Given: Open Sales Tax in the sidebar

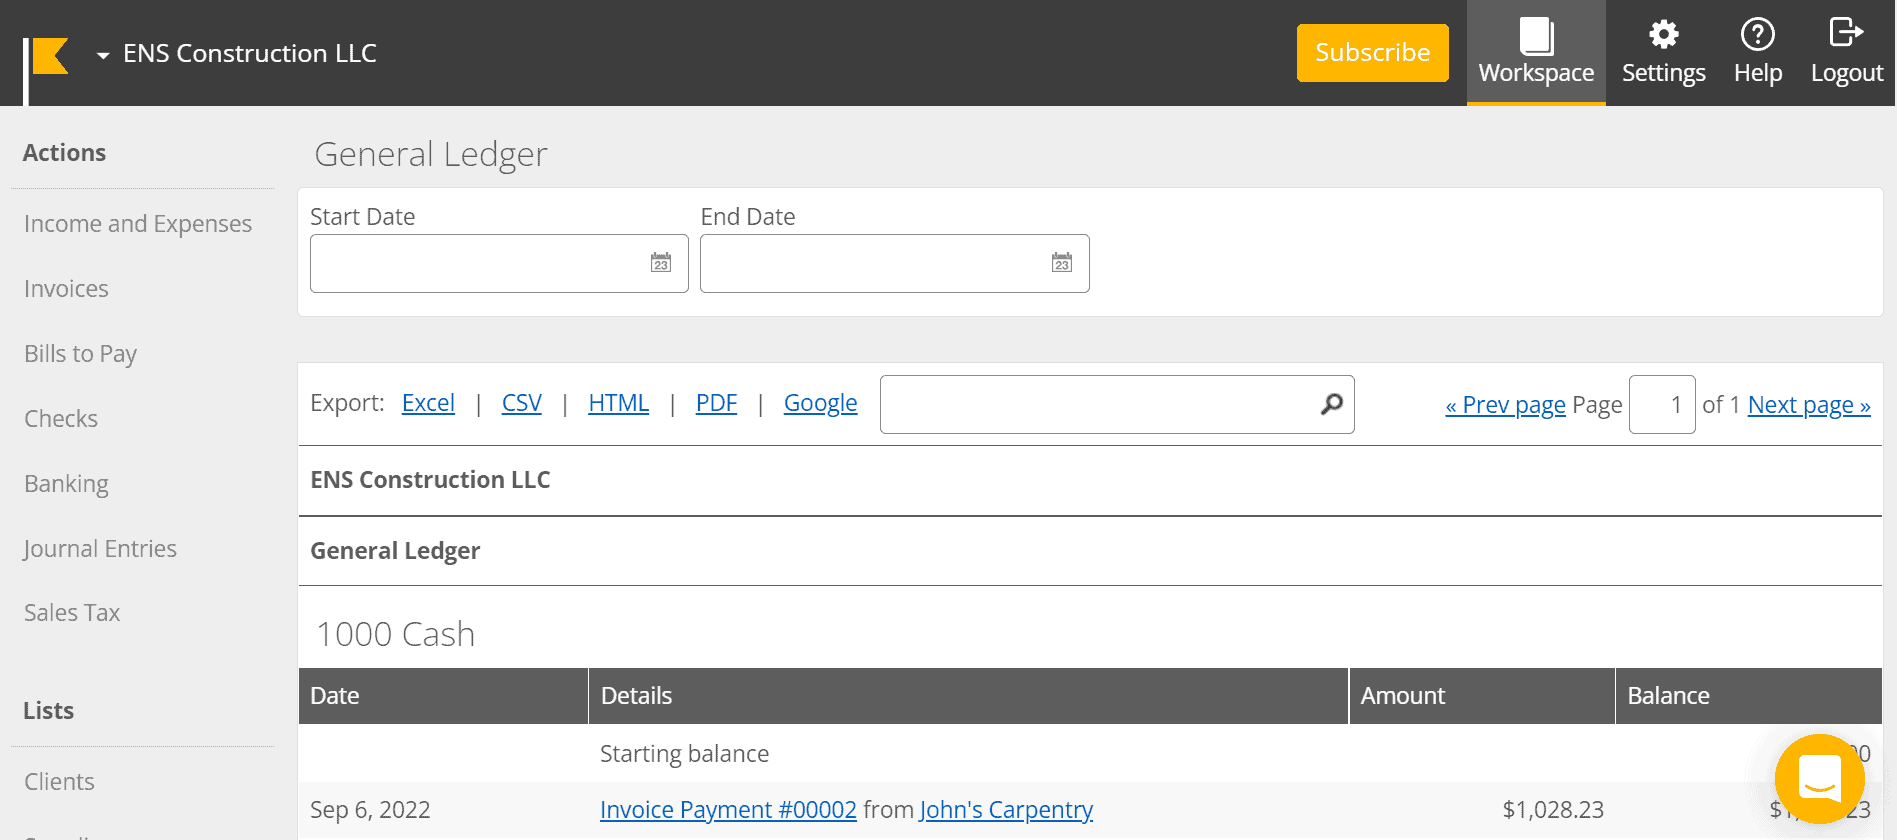Looking at the screenshot, I should [72, 613].
